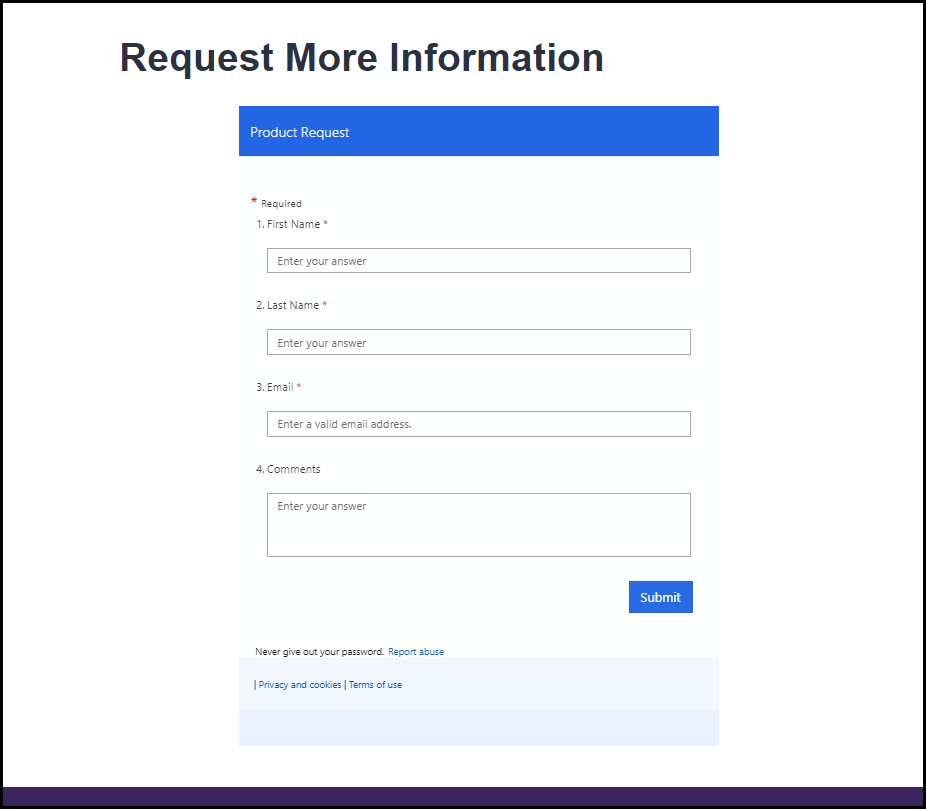Click the Request More Information title
The image size is (926, 809).
(361, 57)
